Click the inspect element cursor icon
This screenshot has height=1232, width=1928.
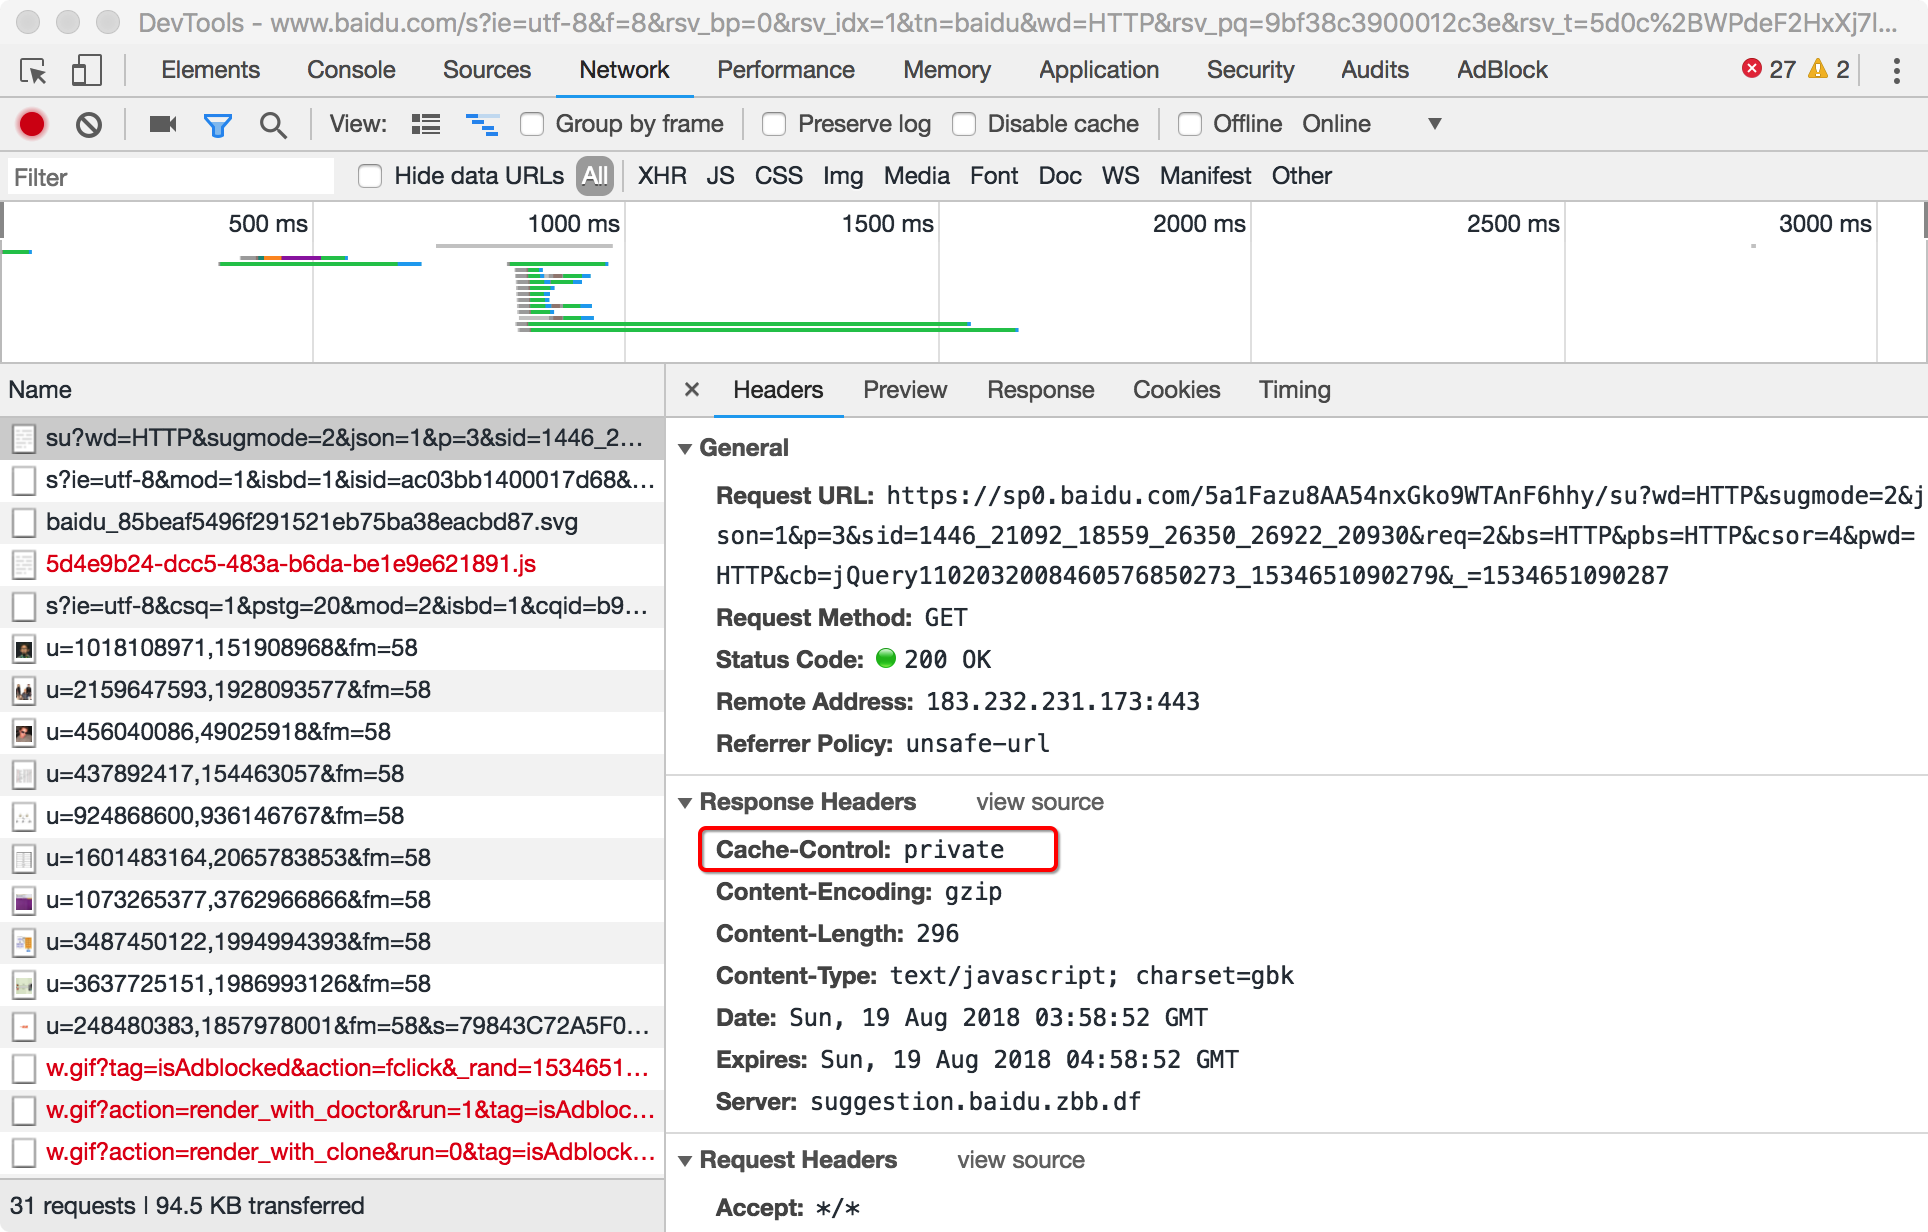coord(33,71)
